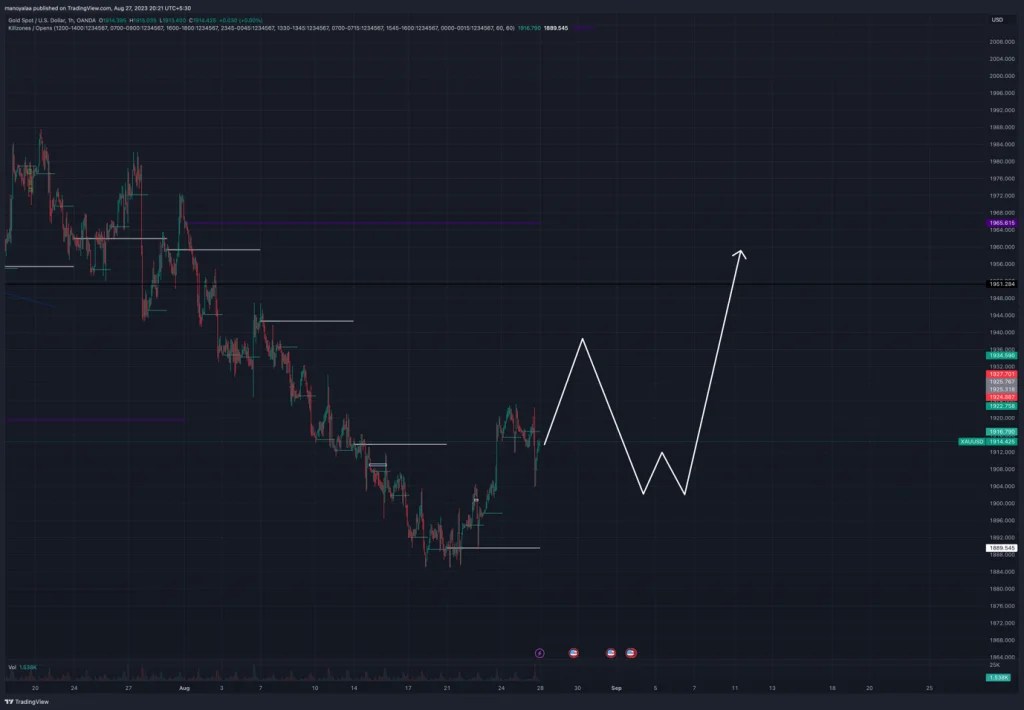The image size is (1024, 710).
Task: Open the middle US flag economic event icon
Action: tap(611, 653)
